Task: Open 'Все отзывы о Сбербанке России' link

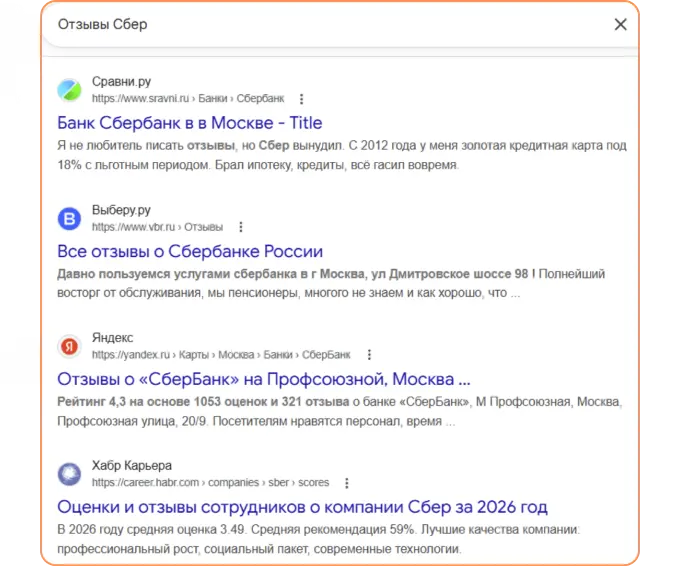Action: point(190,251)
